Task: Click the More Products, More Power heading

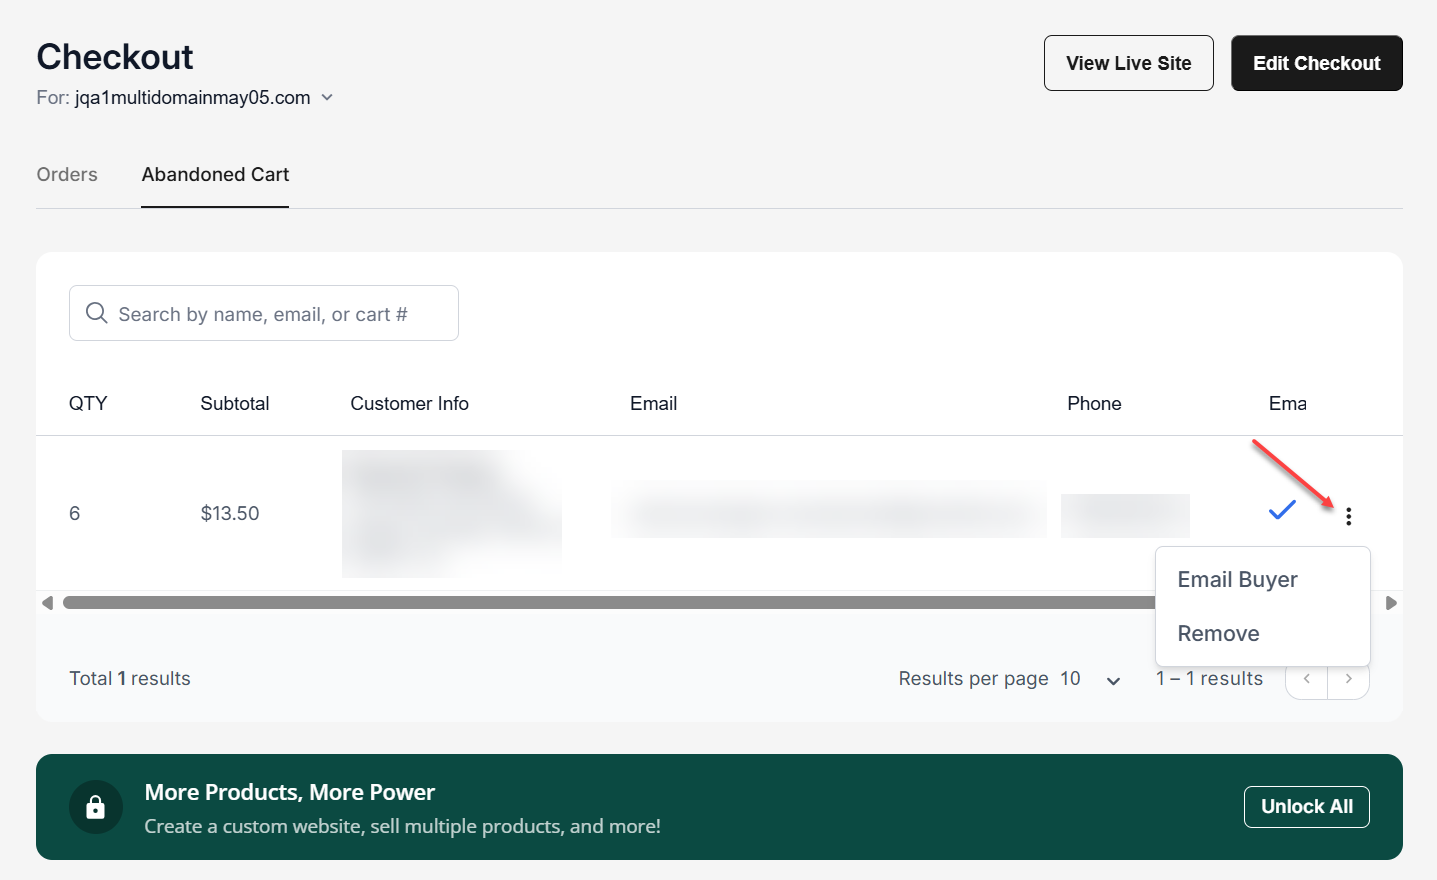Action: pyautogui.click(x=290, y=792)
